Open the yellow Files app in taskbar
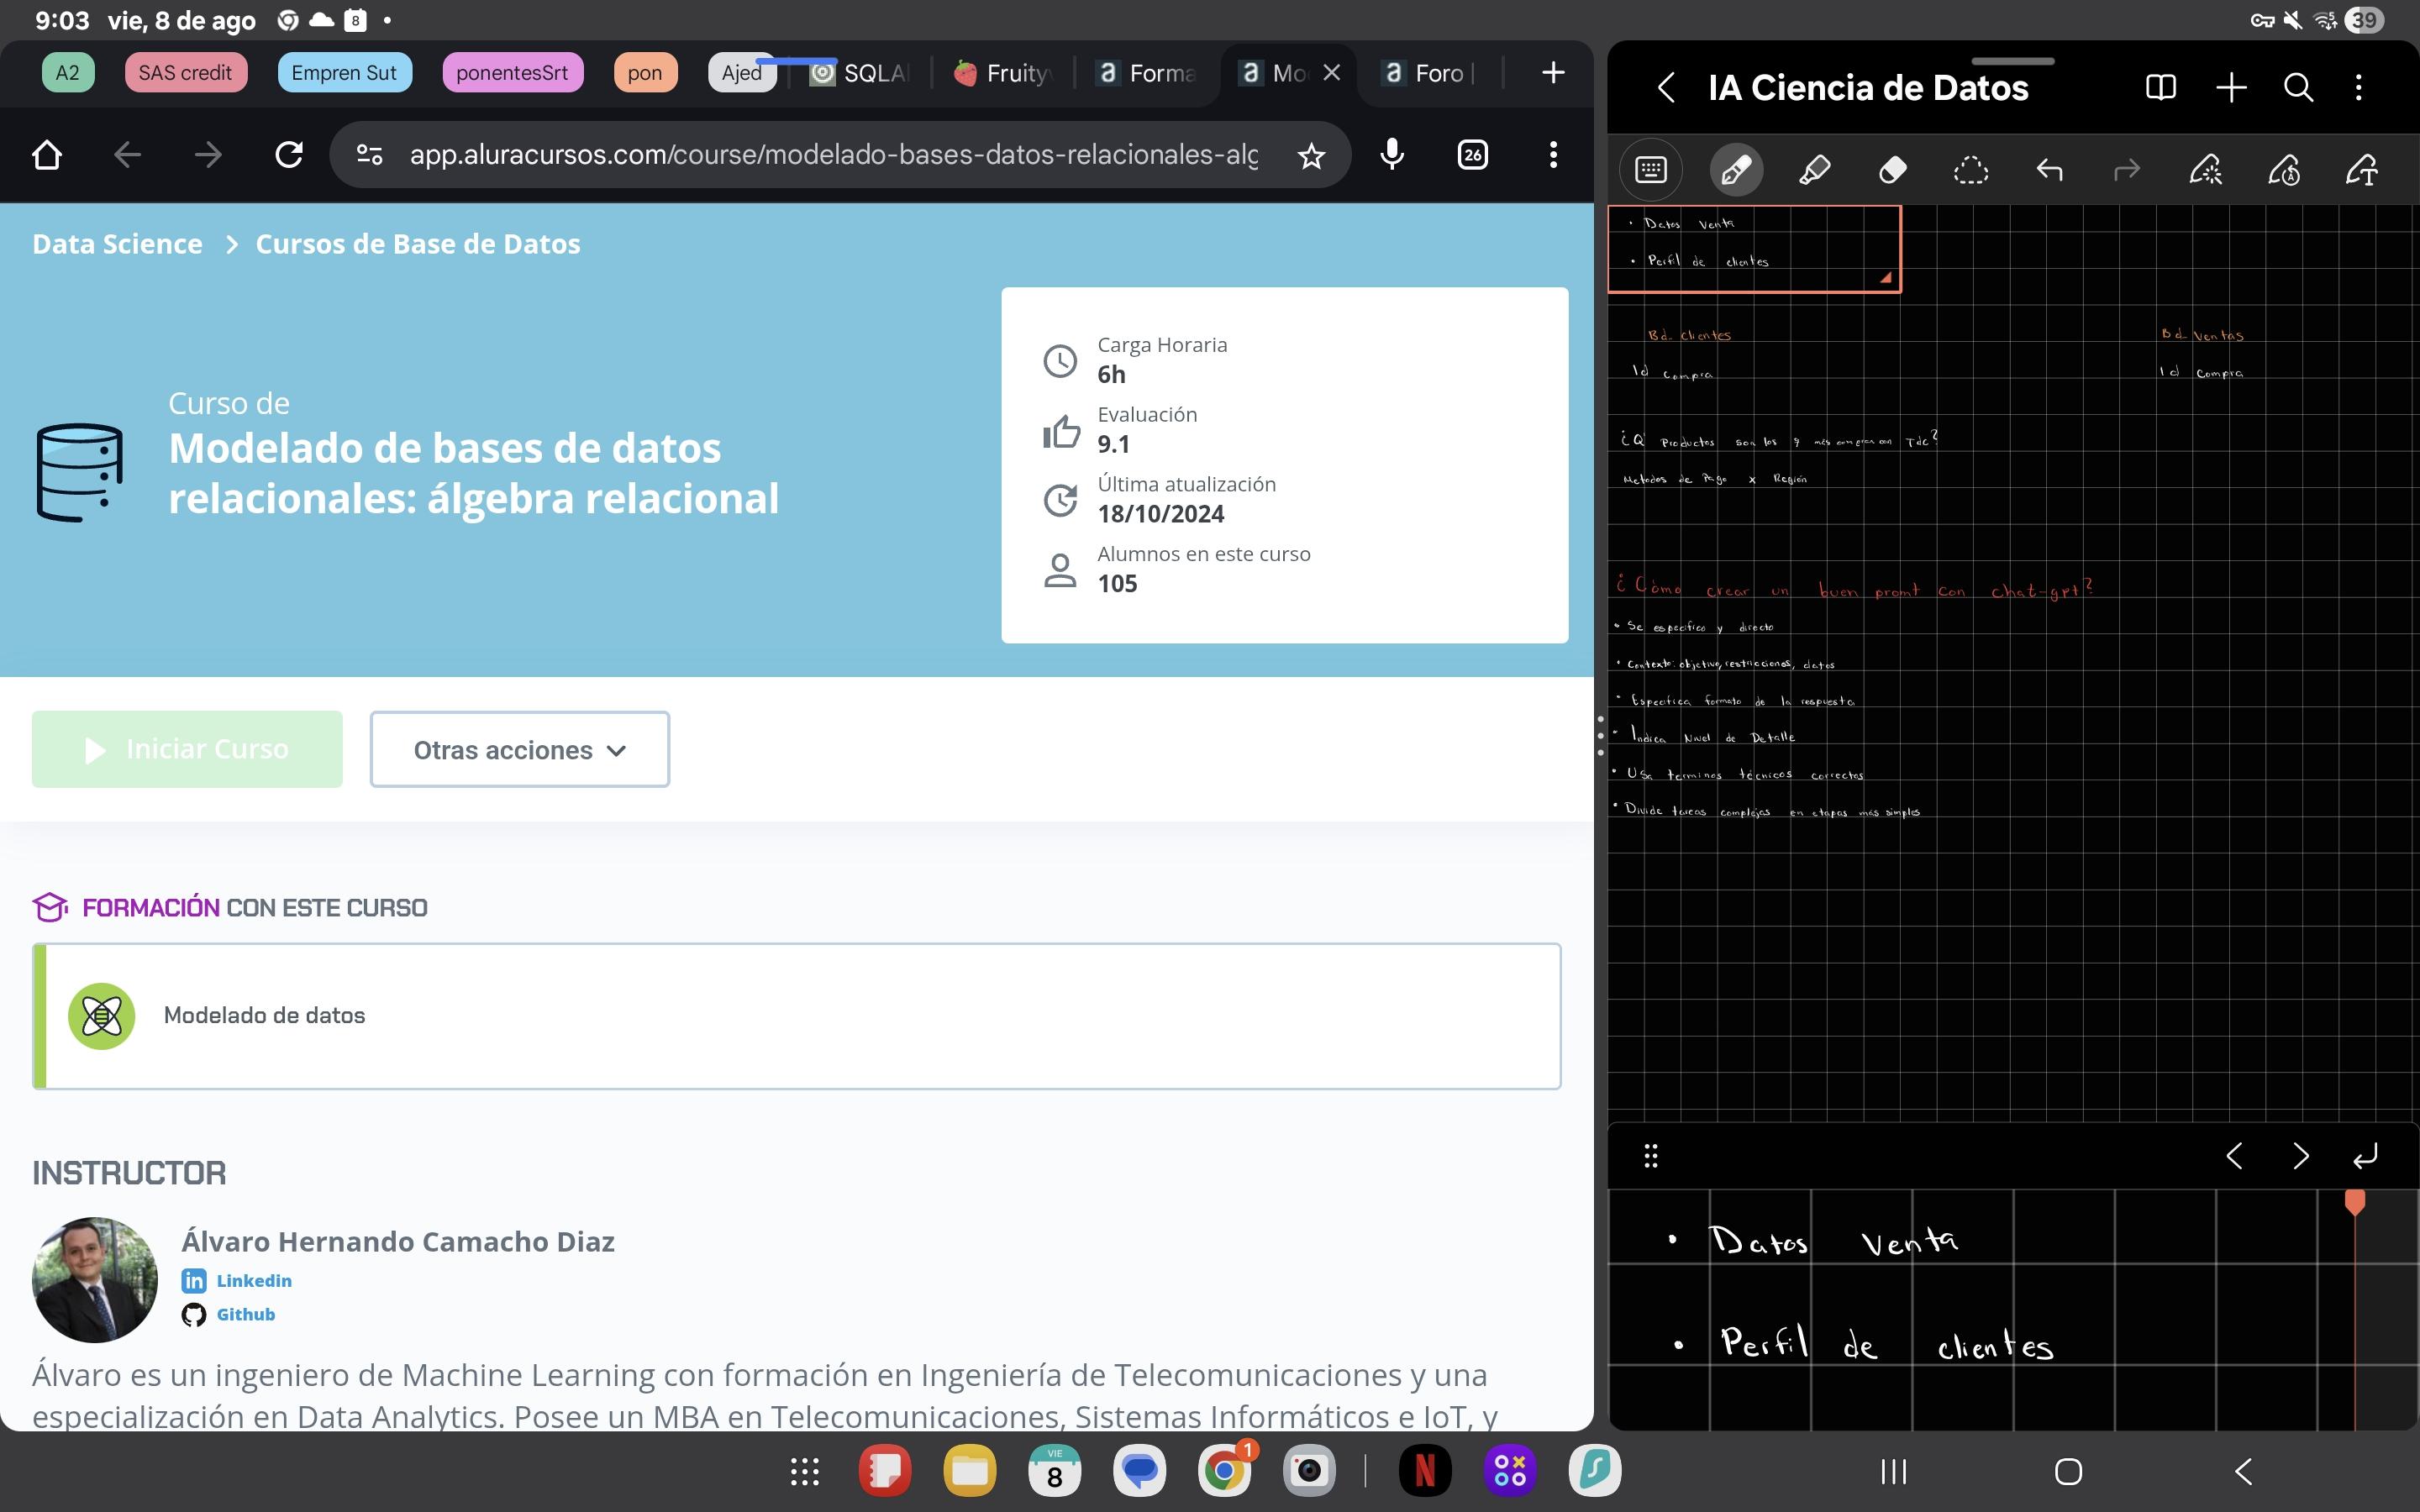 [x=969, y=1471]
